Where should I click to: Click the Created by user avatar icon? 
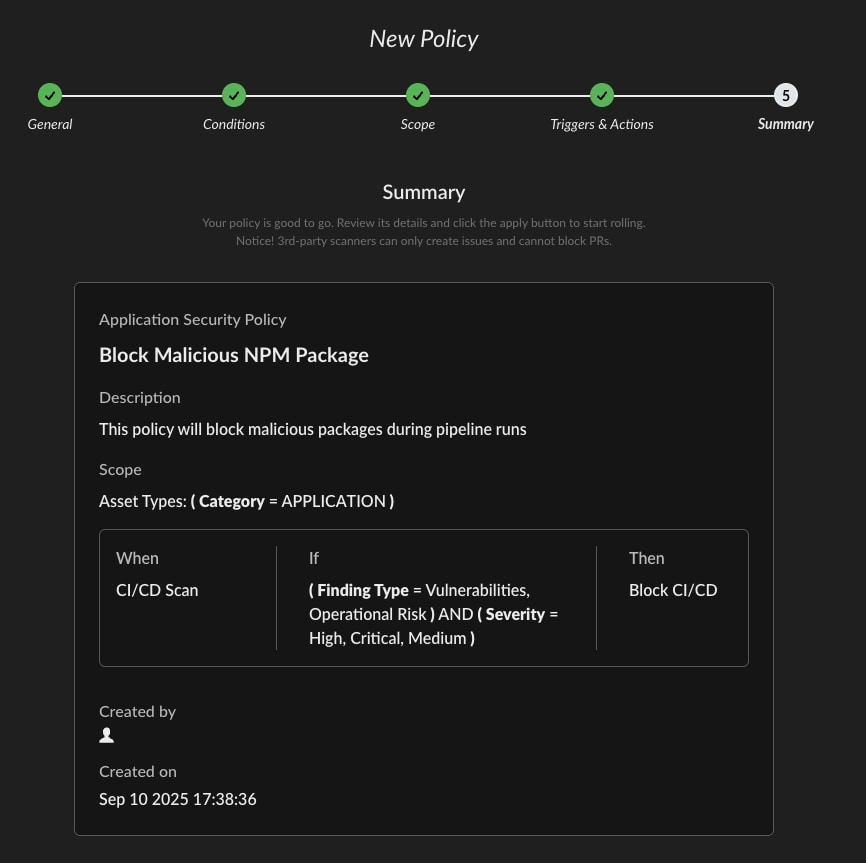(107, 736)
